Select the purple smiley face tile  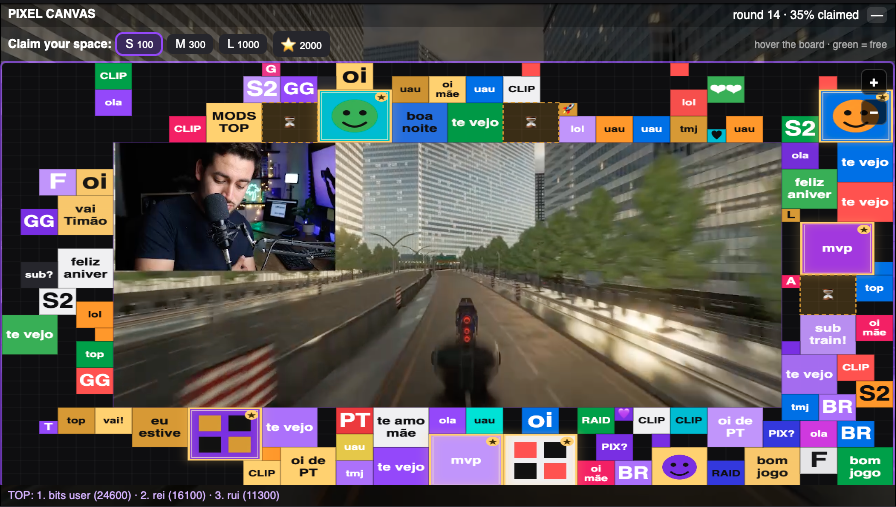coord(679,466)
